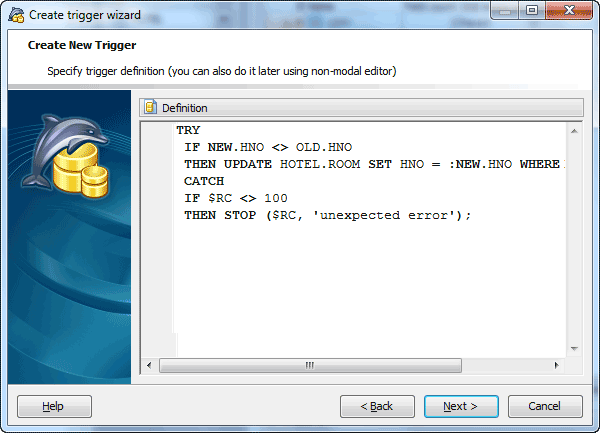Go to the previous step with Back

377,406
